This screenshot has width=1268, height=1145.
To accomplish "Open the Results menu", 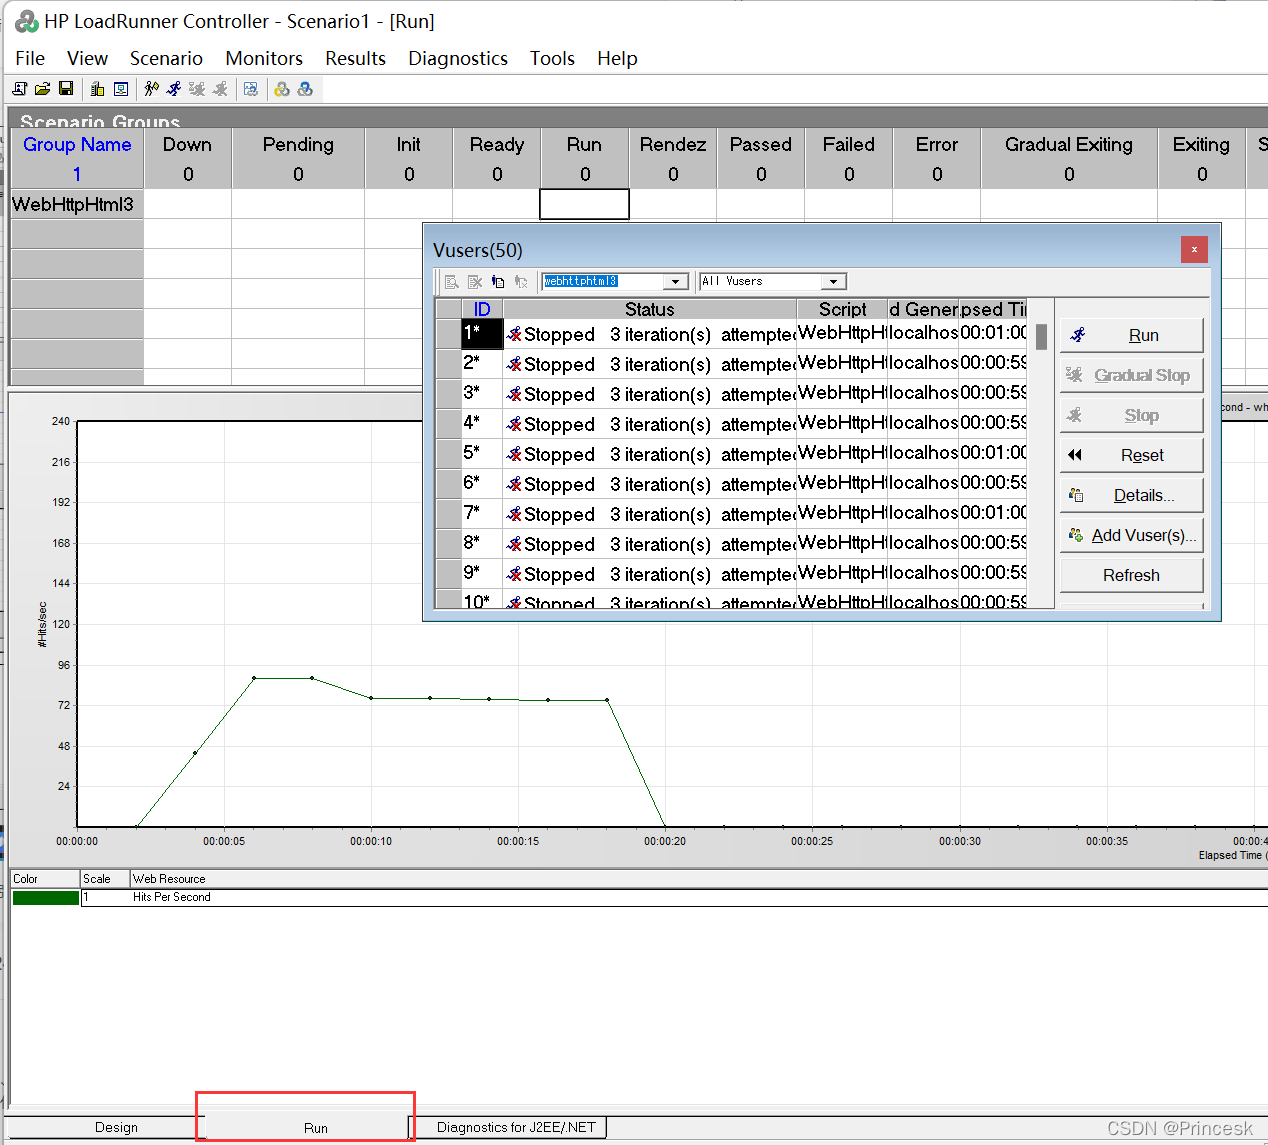I will coord(355,58).
